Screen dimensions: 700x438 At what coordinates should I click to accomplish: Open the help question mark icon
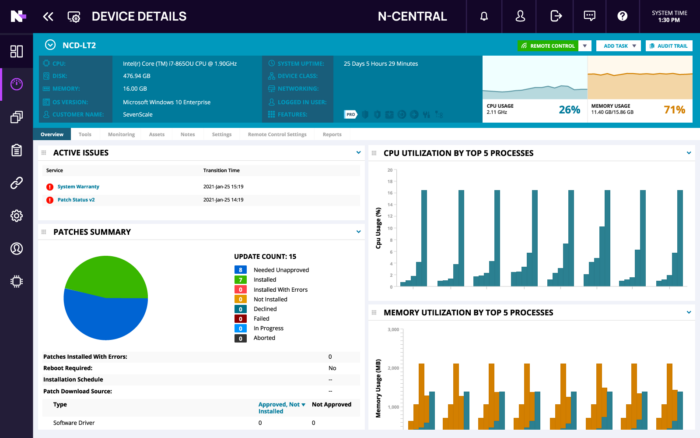[622, 17]
